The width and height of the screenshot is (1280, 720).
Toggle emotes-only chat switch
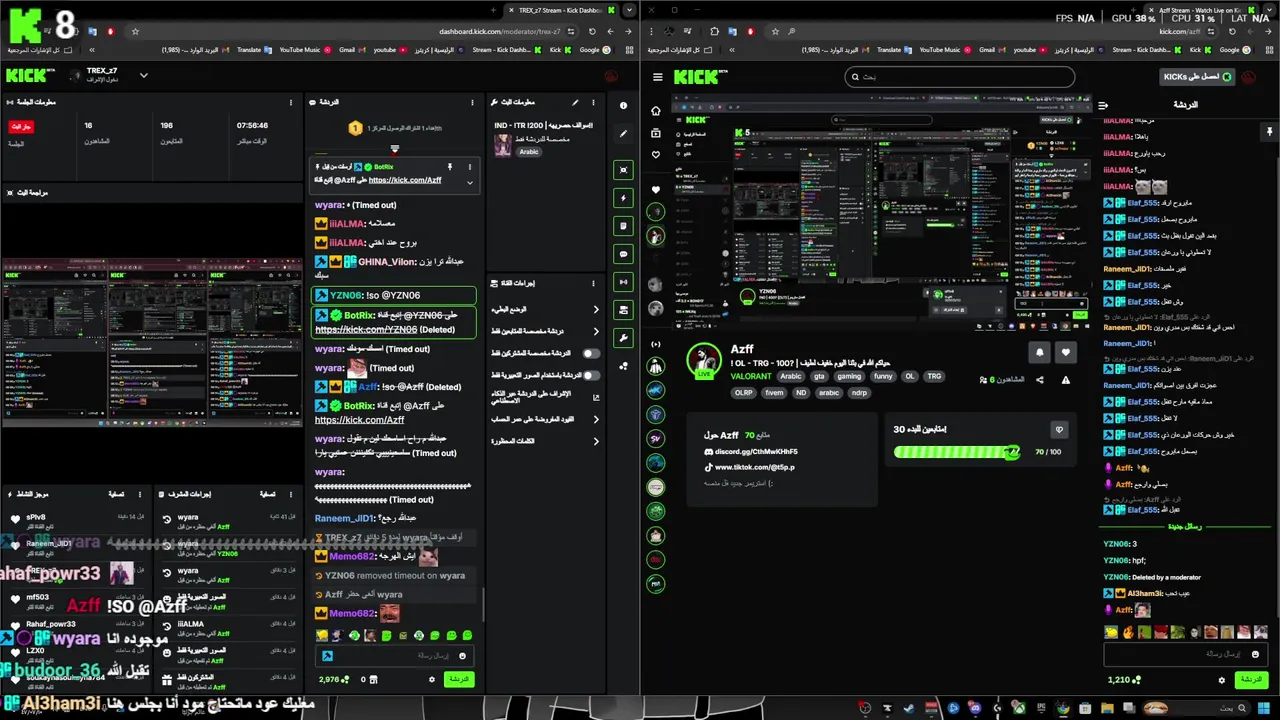point(592,375)
